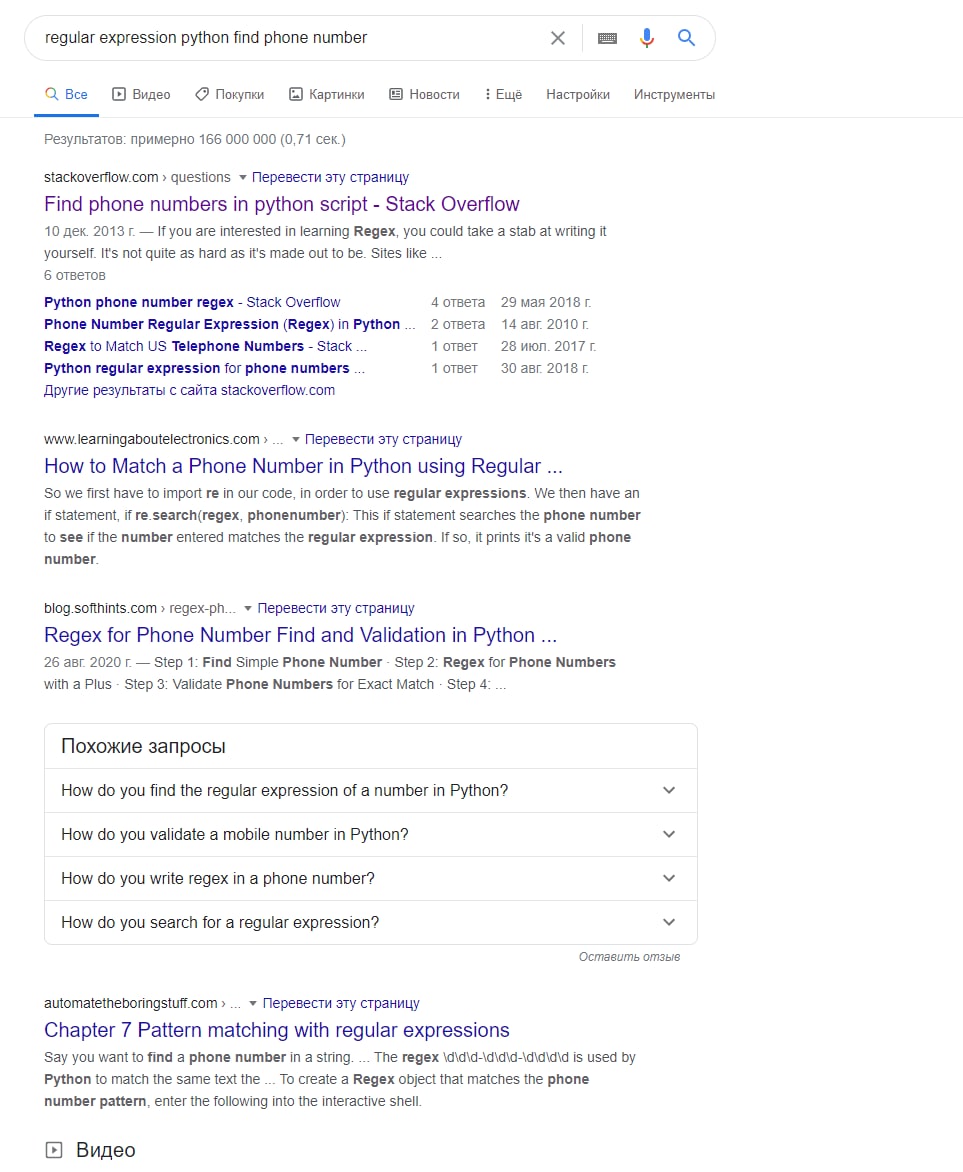Start voice search with the microphone icon
Screen dimensions: 963x1172
point(647,37)
